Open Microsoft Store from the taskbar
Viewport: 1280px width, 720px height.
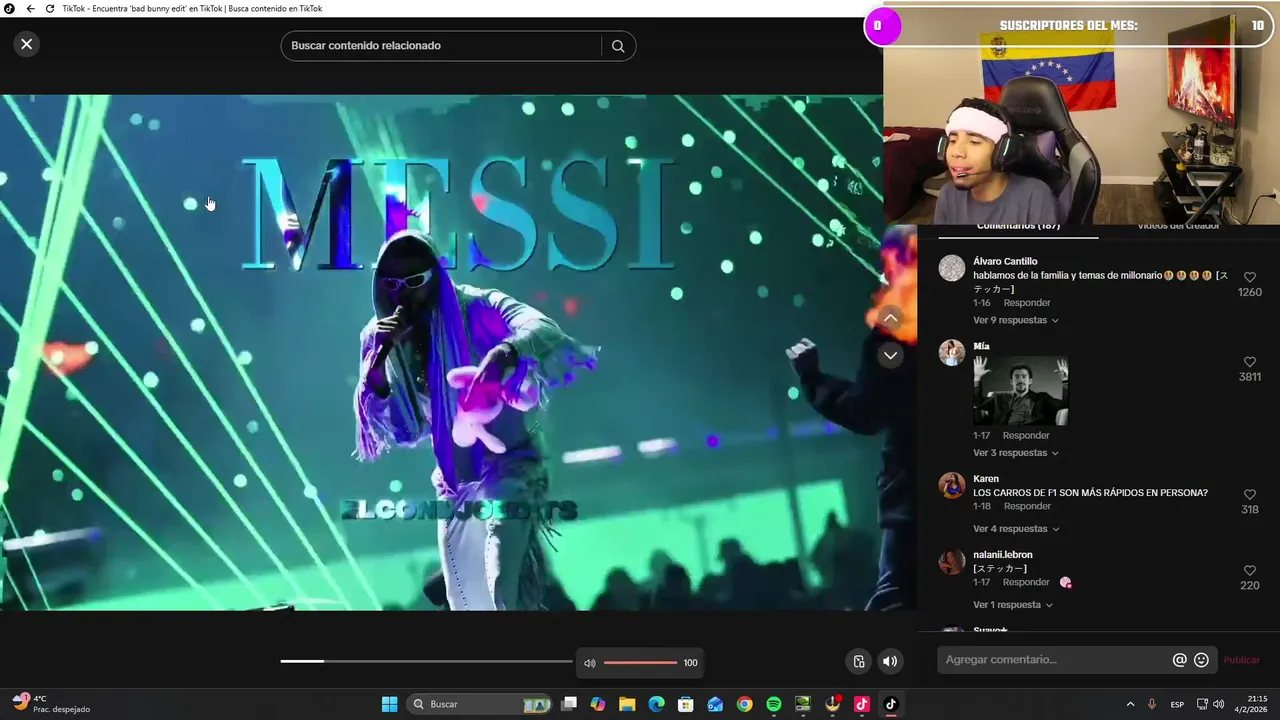pyautogui.click(x=686, y=704)
